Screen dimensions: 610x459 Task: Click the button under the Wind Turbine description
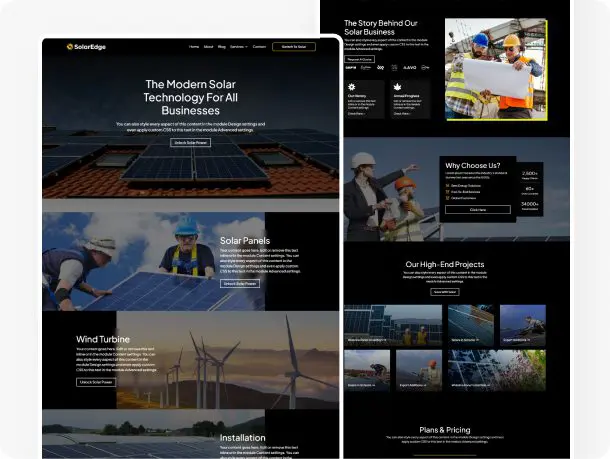click(97, 382)
